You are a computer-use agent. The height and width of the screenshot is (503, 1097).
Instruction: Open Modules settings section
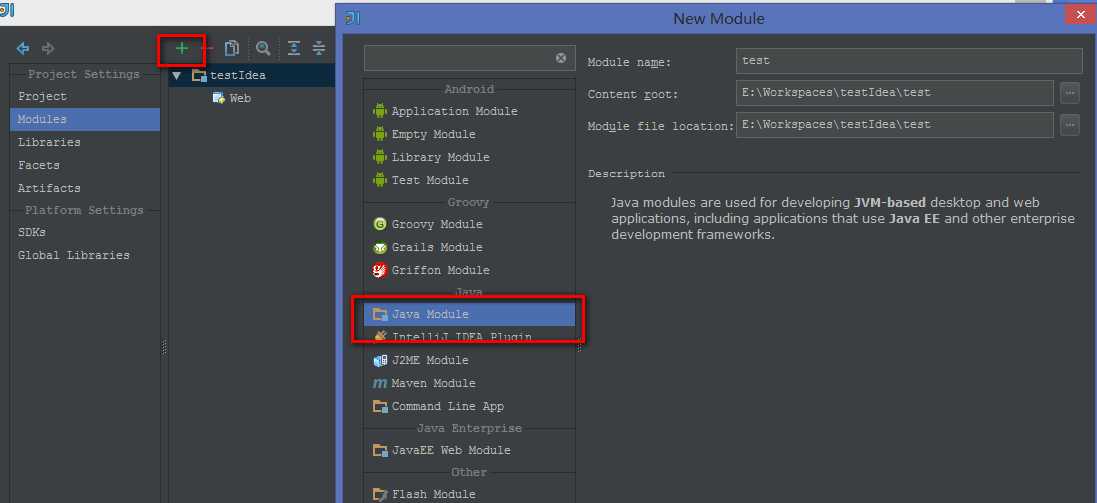coord(85,120)
